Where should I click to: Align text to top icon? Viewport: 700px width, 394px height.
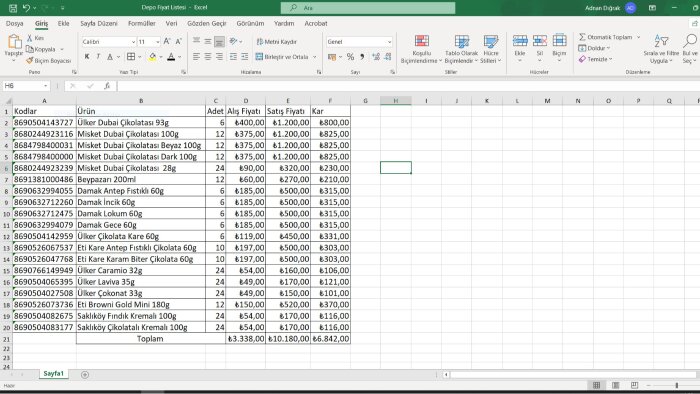point(196,41)
